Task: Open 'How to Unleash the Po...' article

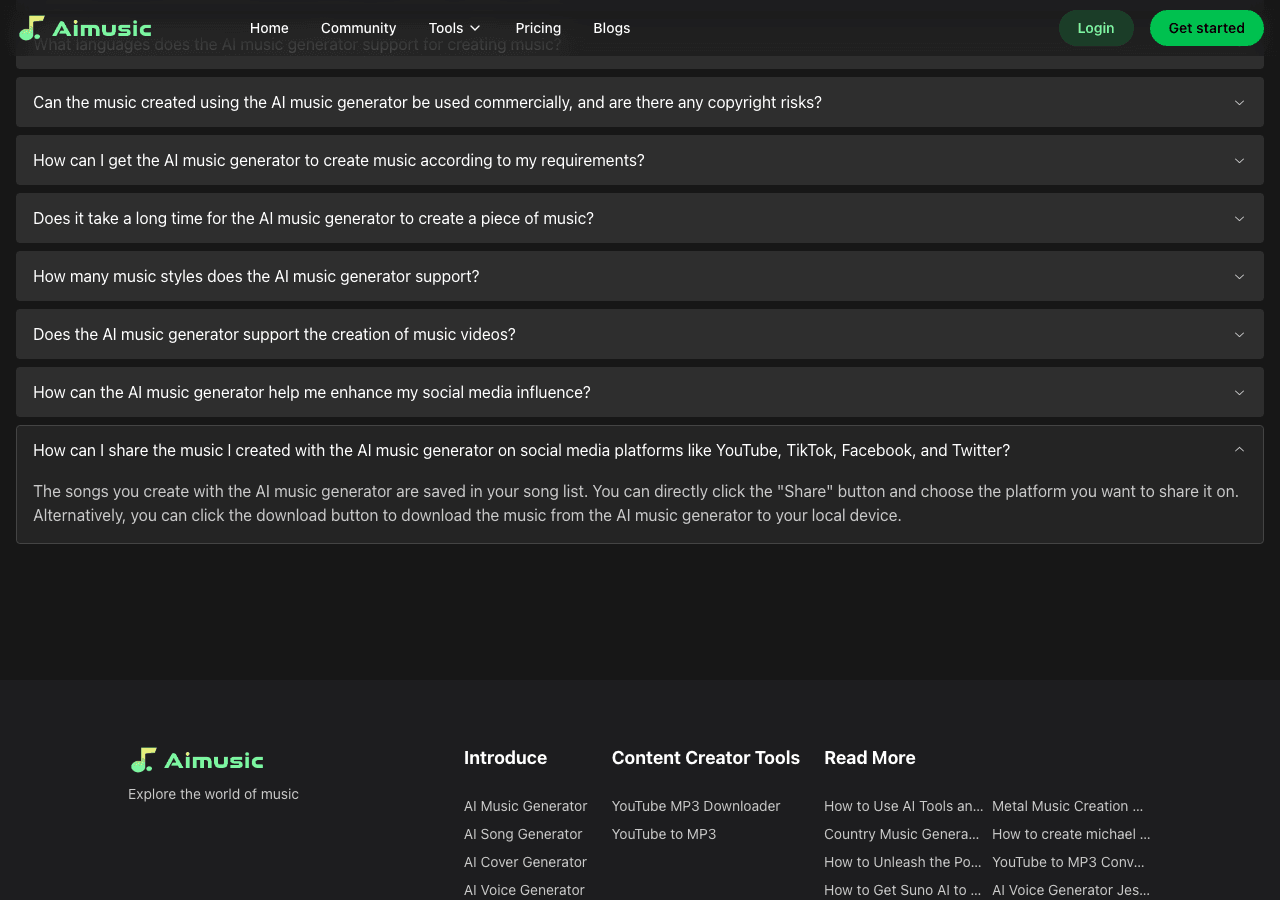Action: tap(903, 862)
